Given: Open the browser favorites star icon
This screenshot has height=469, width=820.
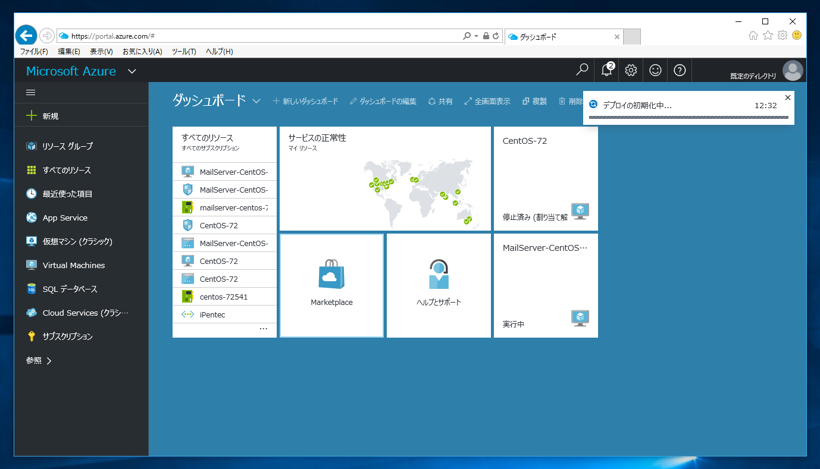Looking at the screenshot, I should tap(768, 36).
